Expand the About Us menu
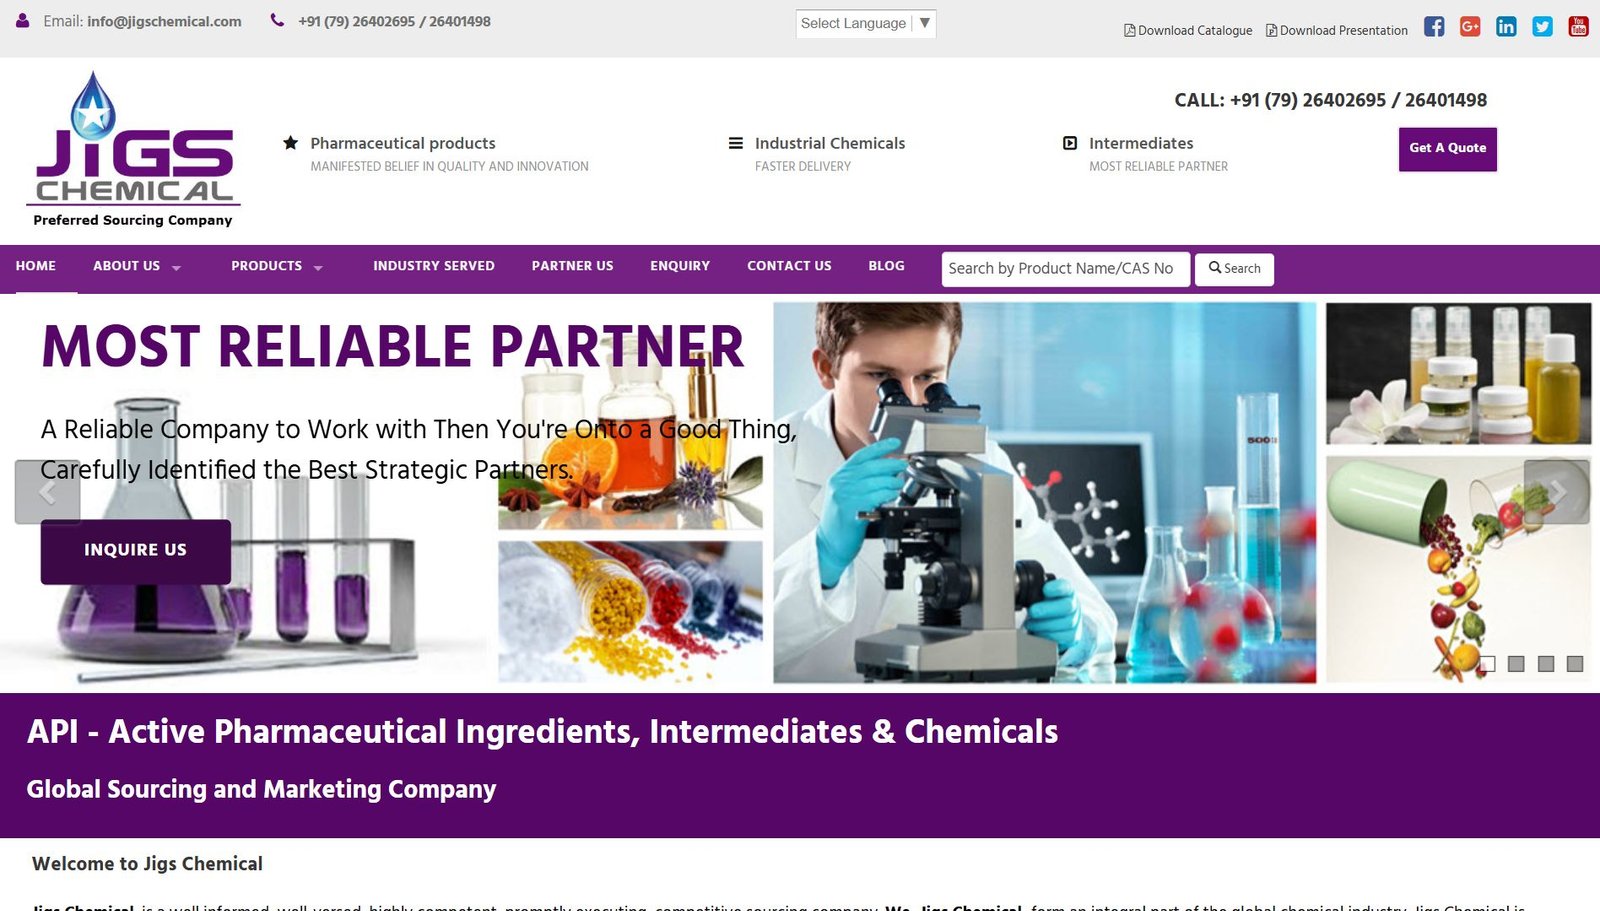Image resolution: width=1600 pixels, height=911 pixels. [x=137, y=266]
